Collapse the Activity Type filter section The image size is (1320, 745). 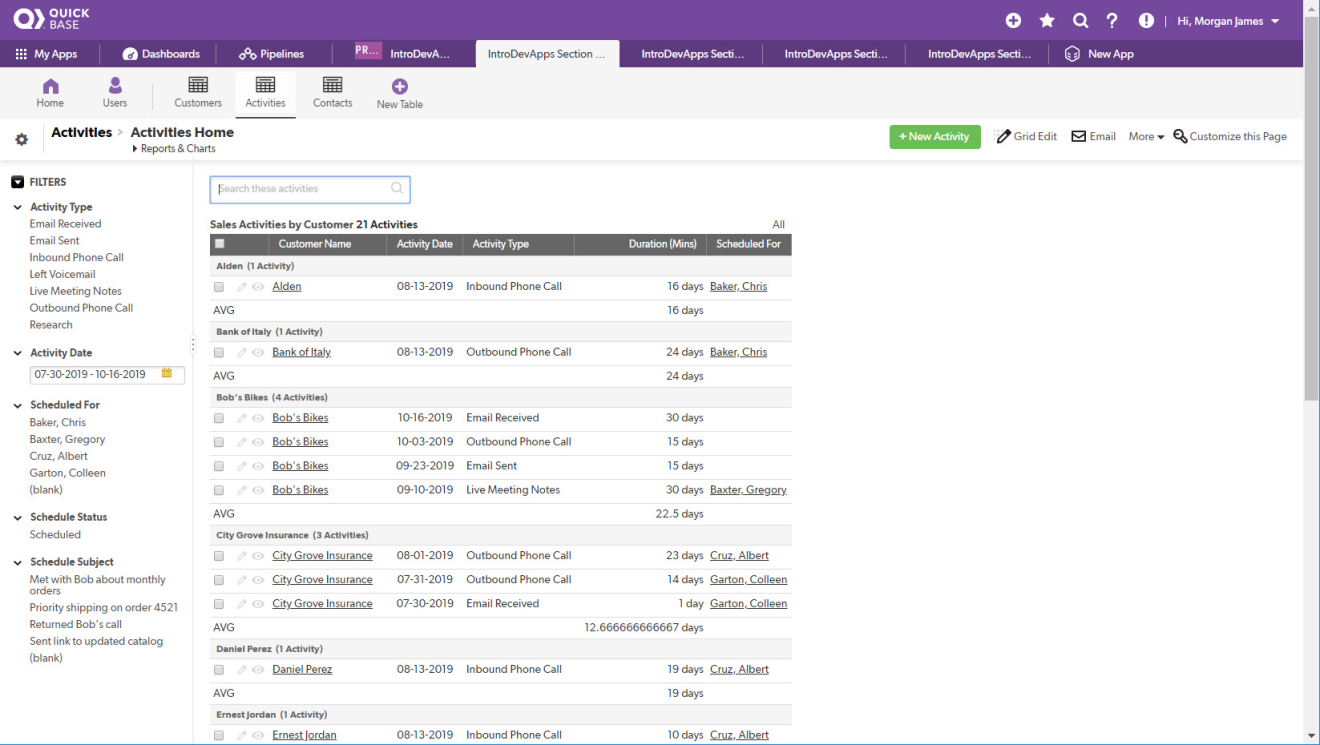18,208
